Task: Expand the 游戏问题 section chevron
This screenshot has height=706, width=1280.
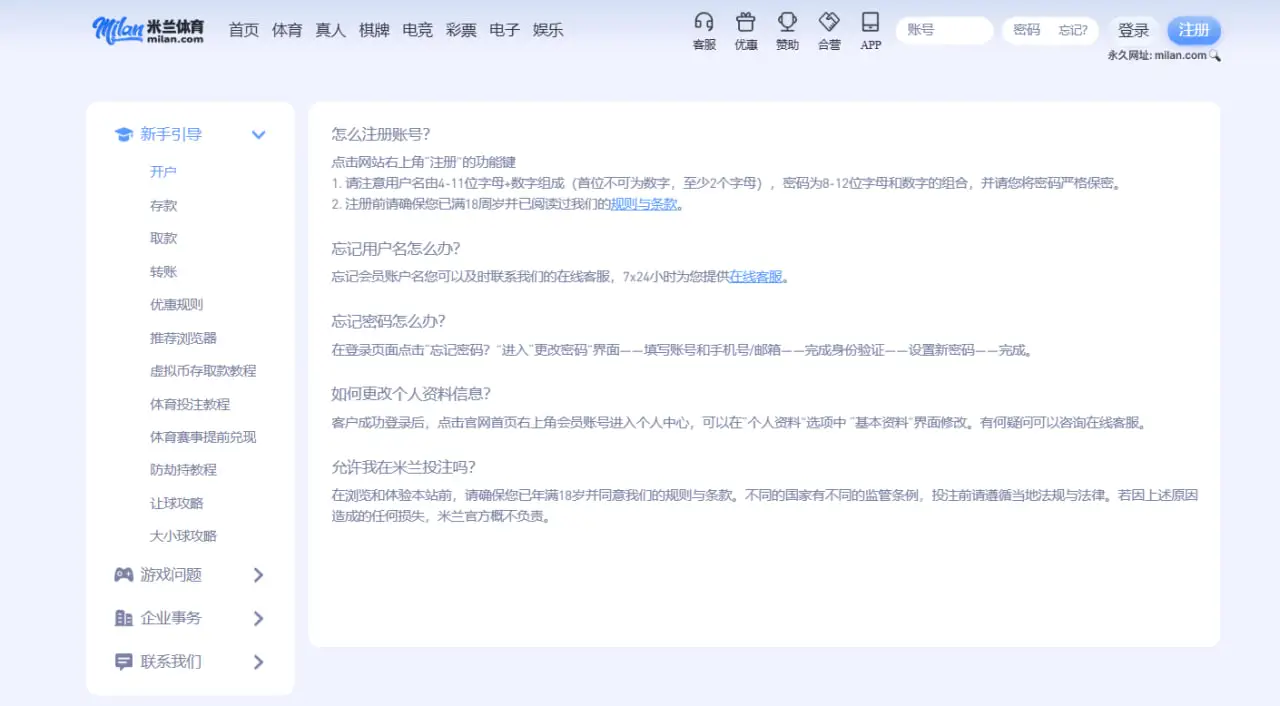Action: (258, 575)
